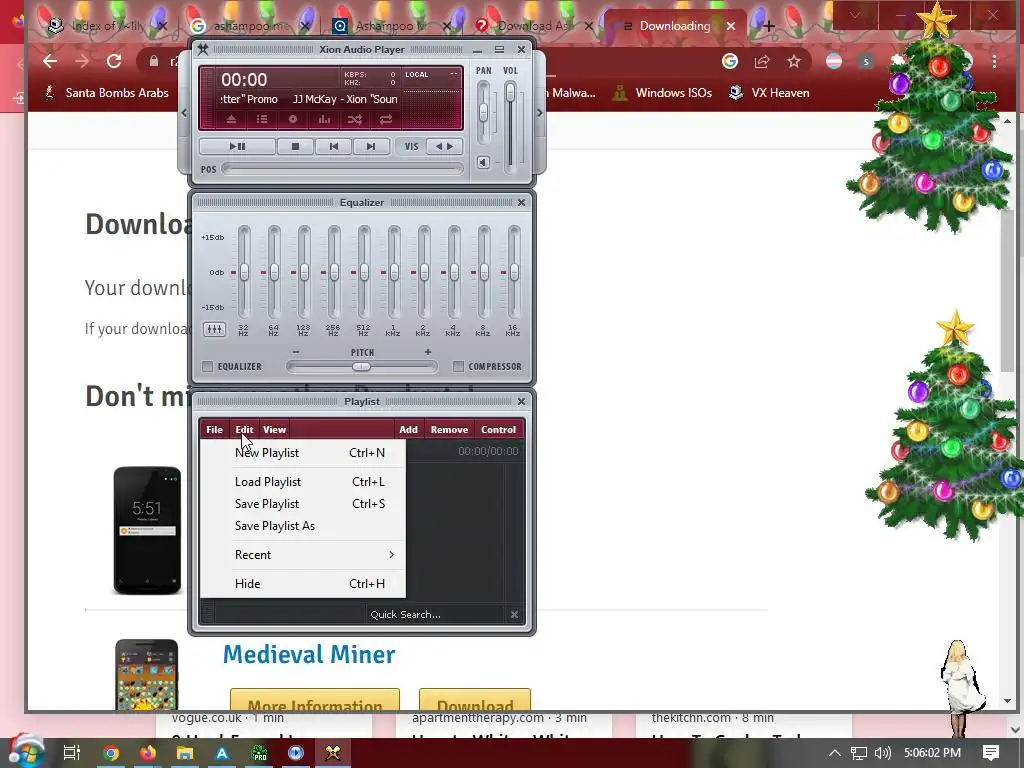
Task: Open the Windows ISOs bookmark
Action: click(662, 93)
